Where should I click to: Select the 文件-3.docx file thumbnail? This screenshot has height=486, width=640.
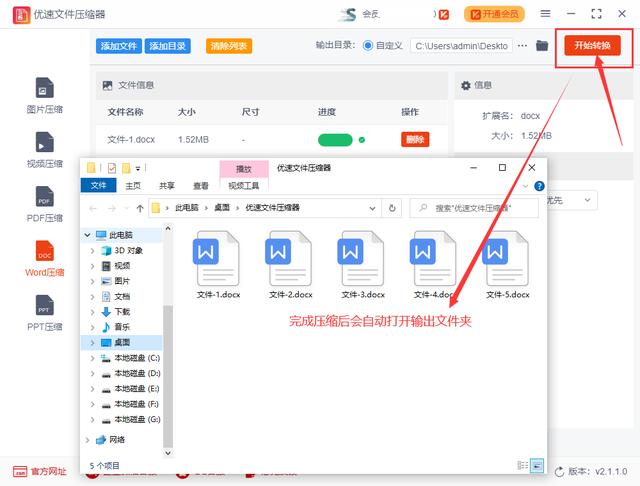[x=363, y=265]
